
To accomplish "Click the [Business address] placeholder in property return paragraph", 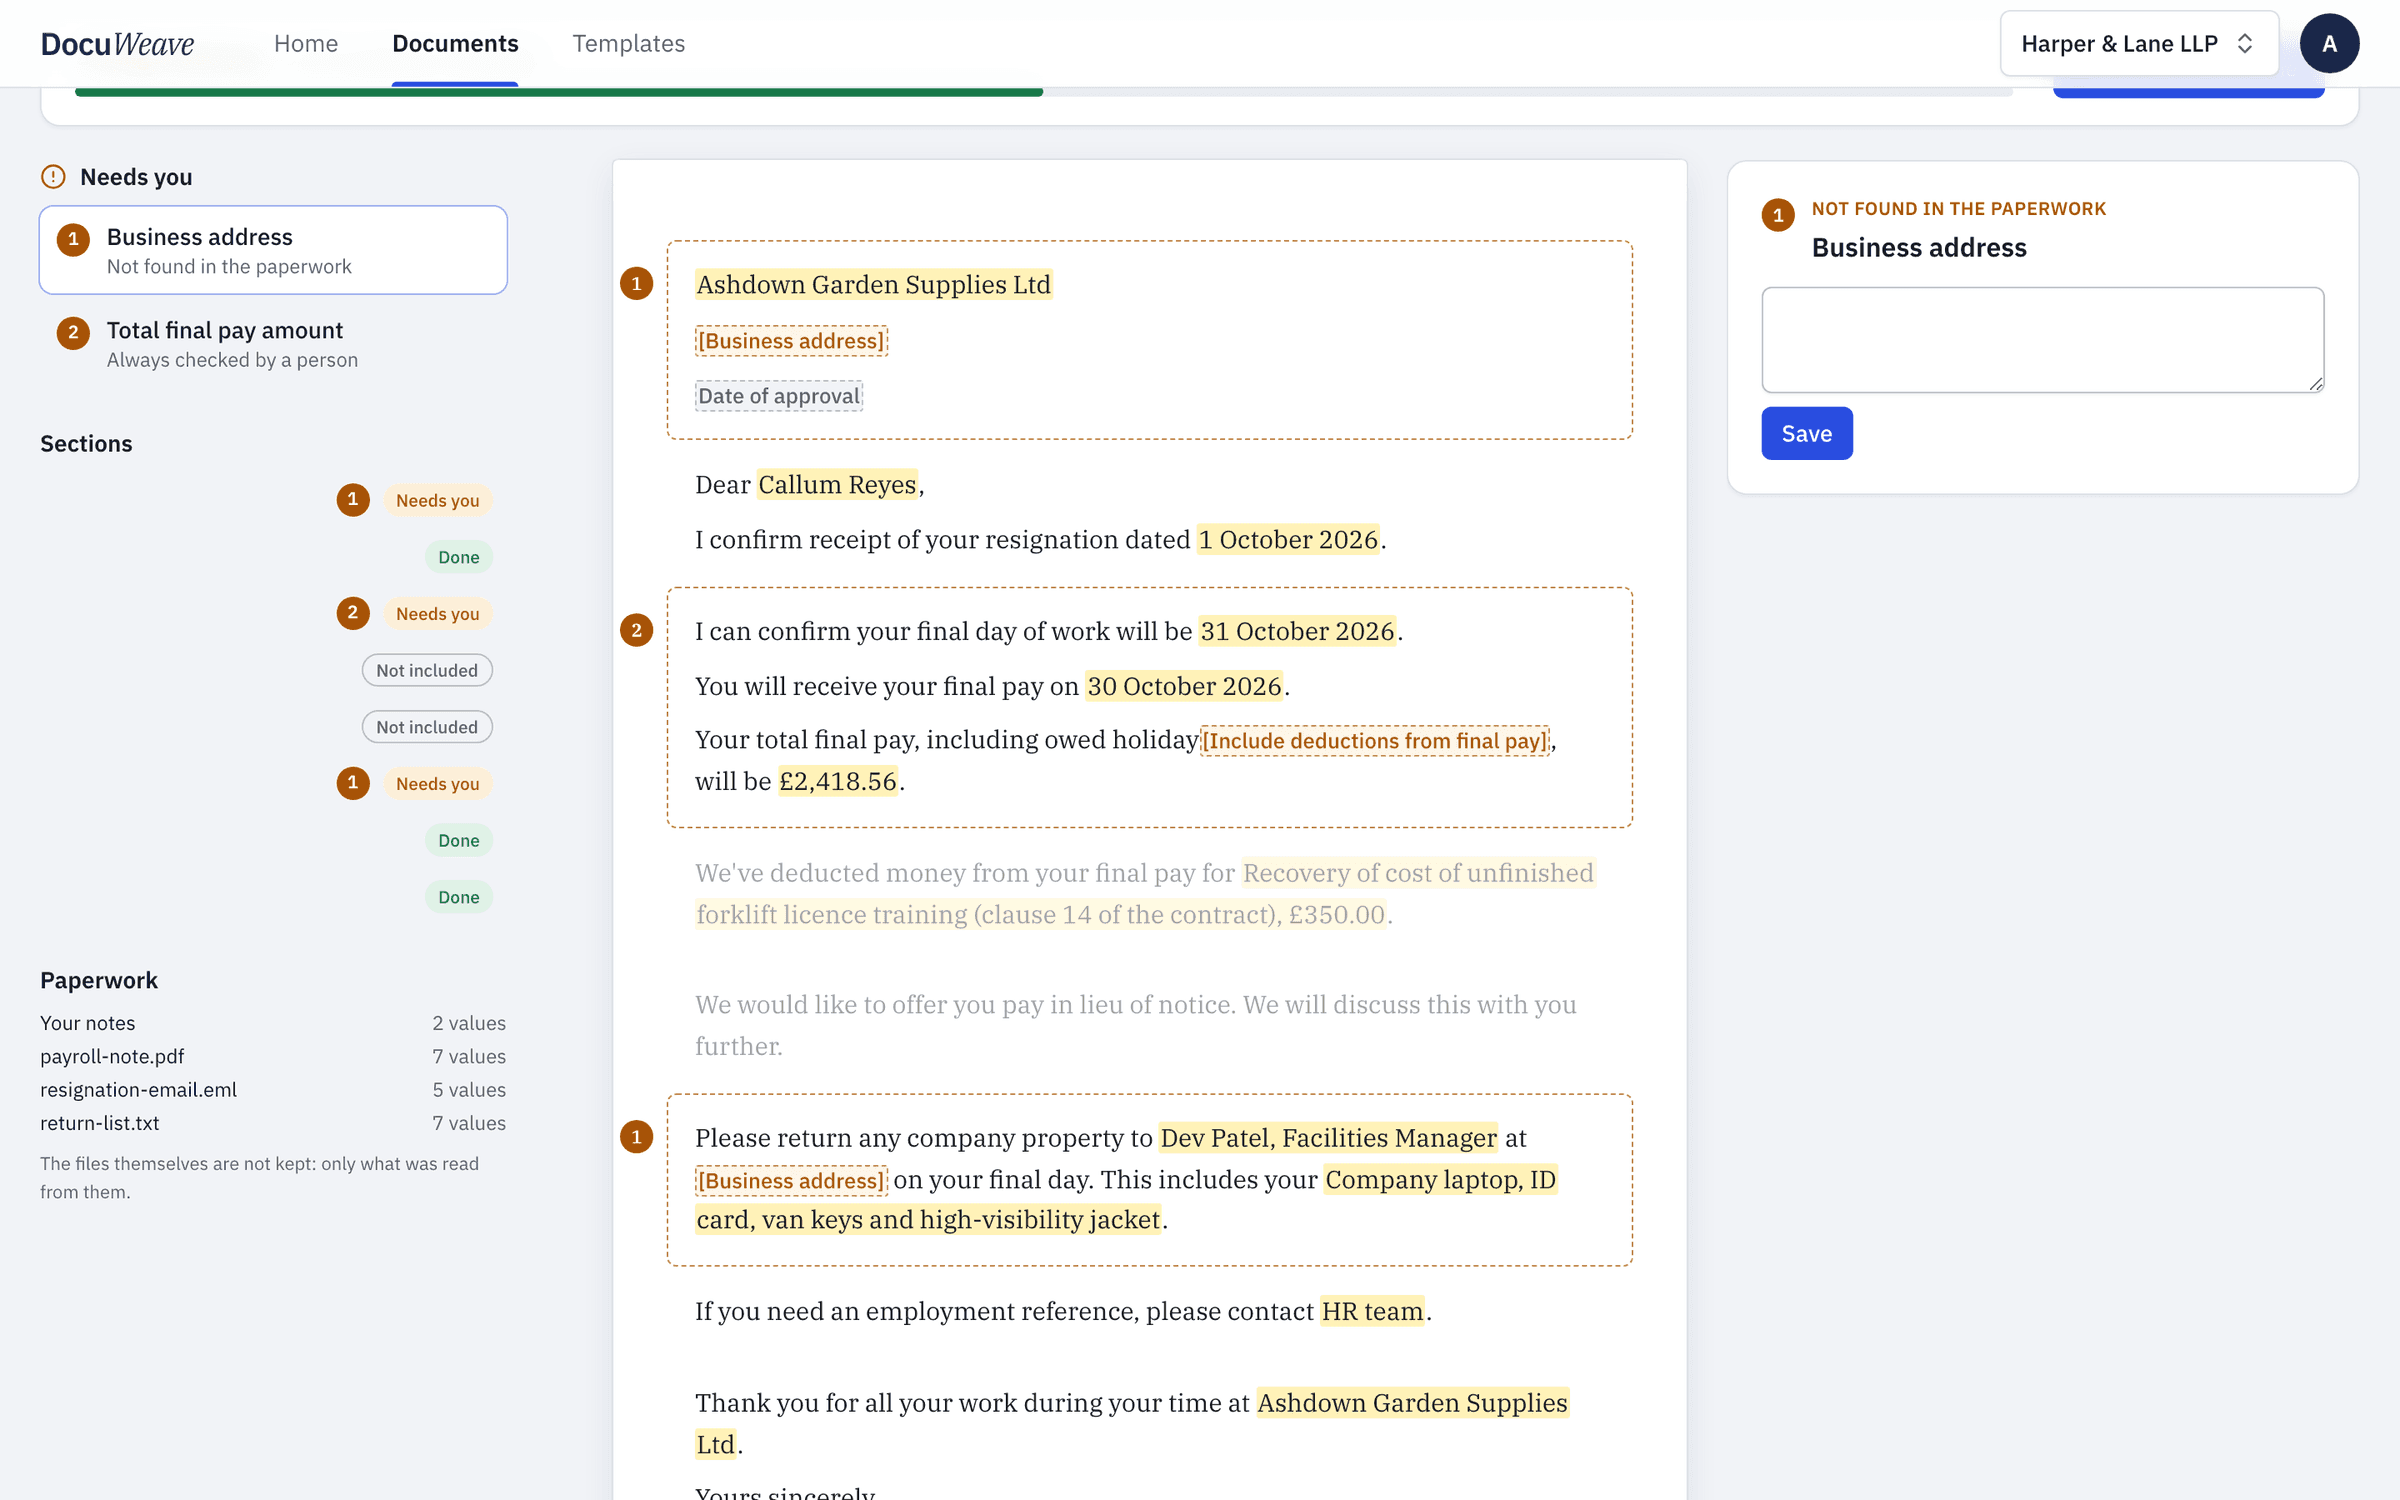I will [x=791, y=1181].
